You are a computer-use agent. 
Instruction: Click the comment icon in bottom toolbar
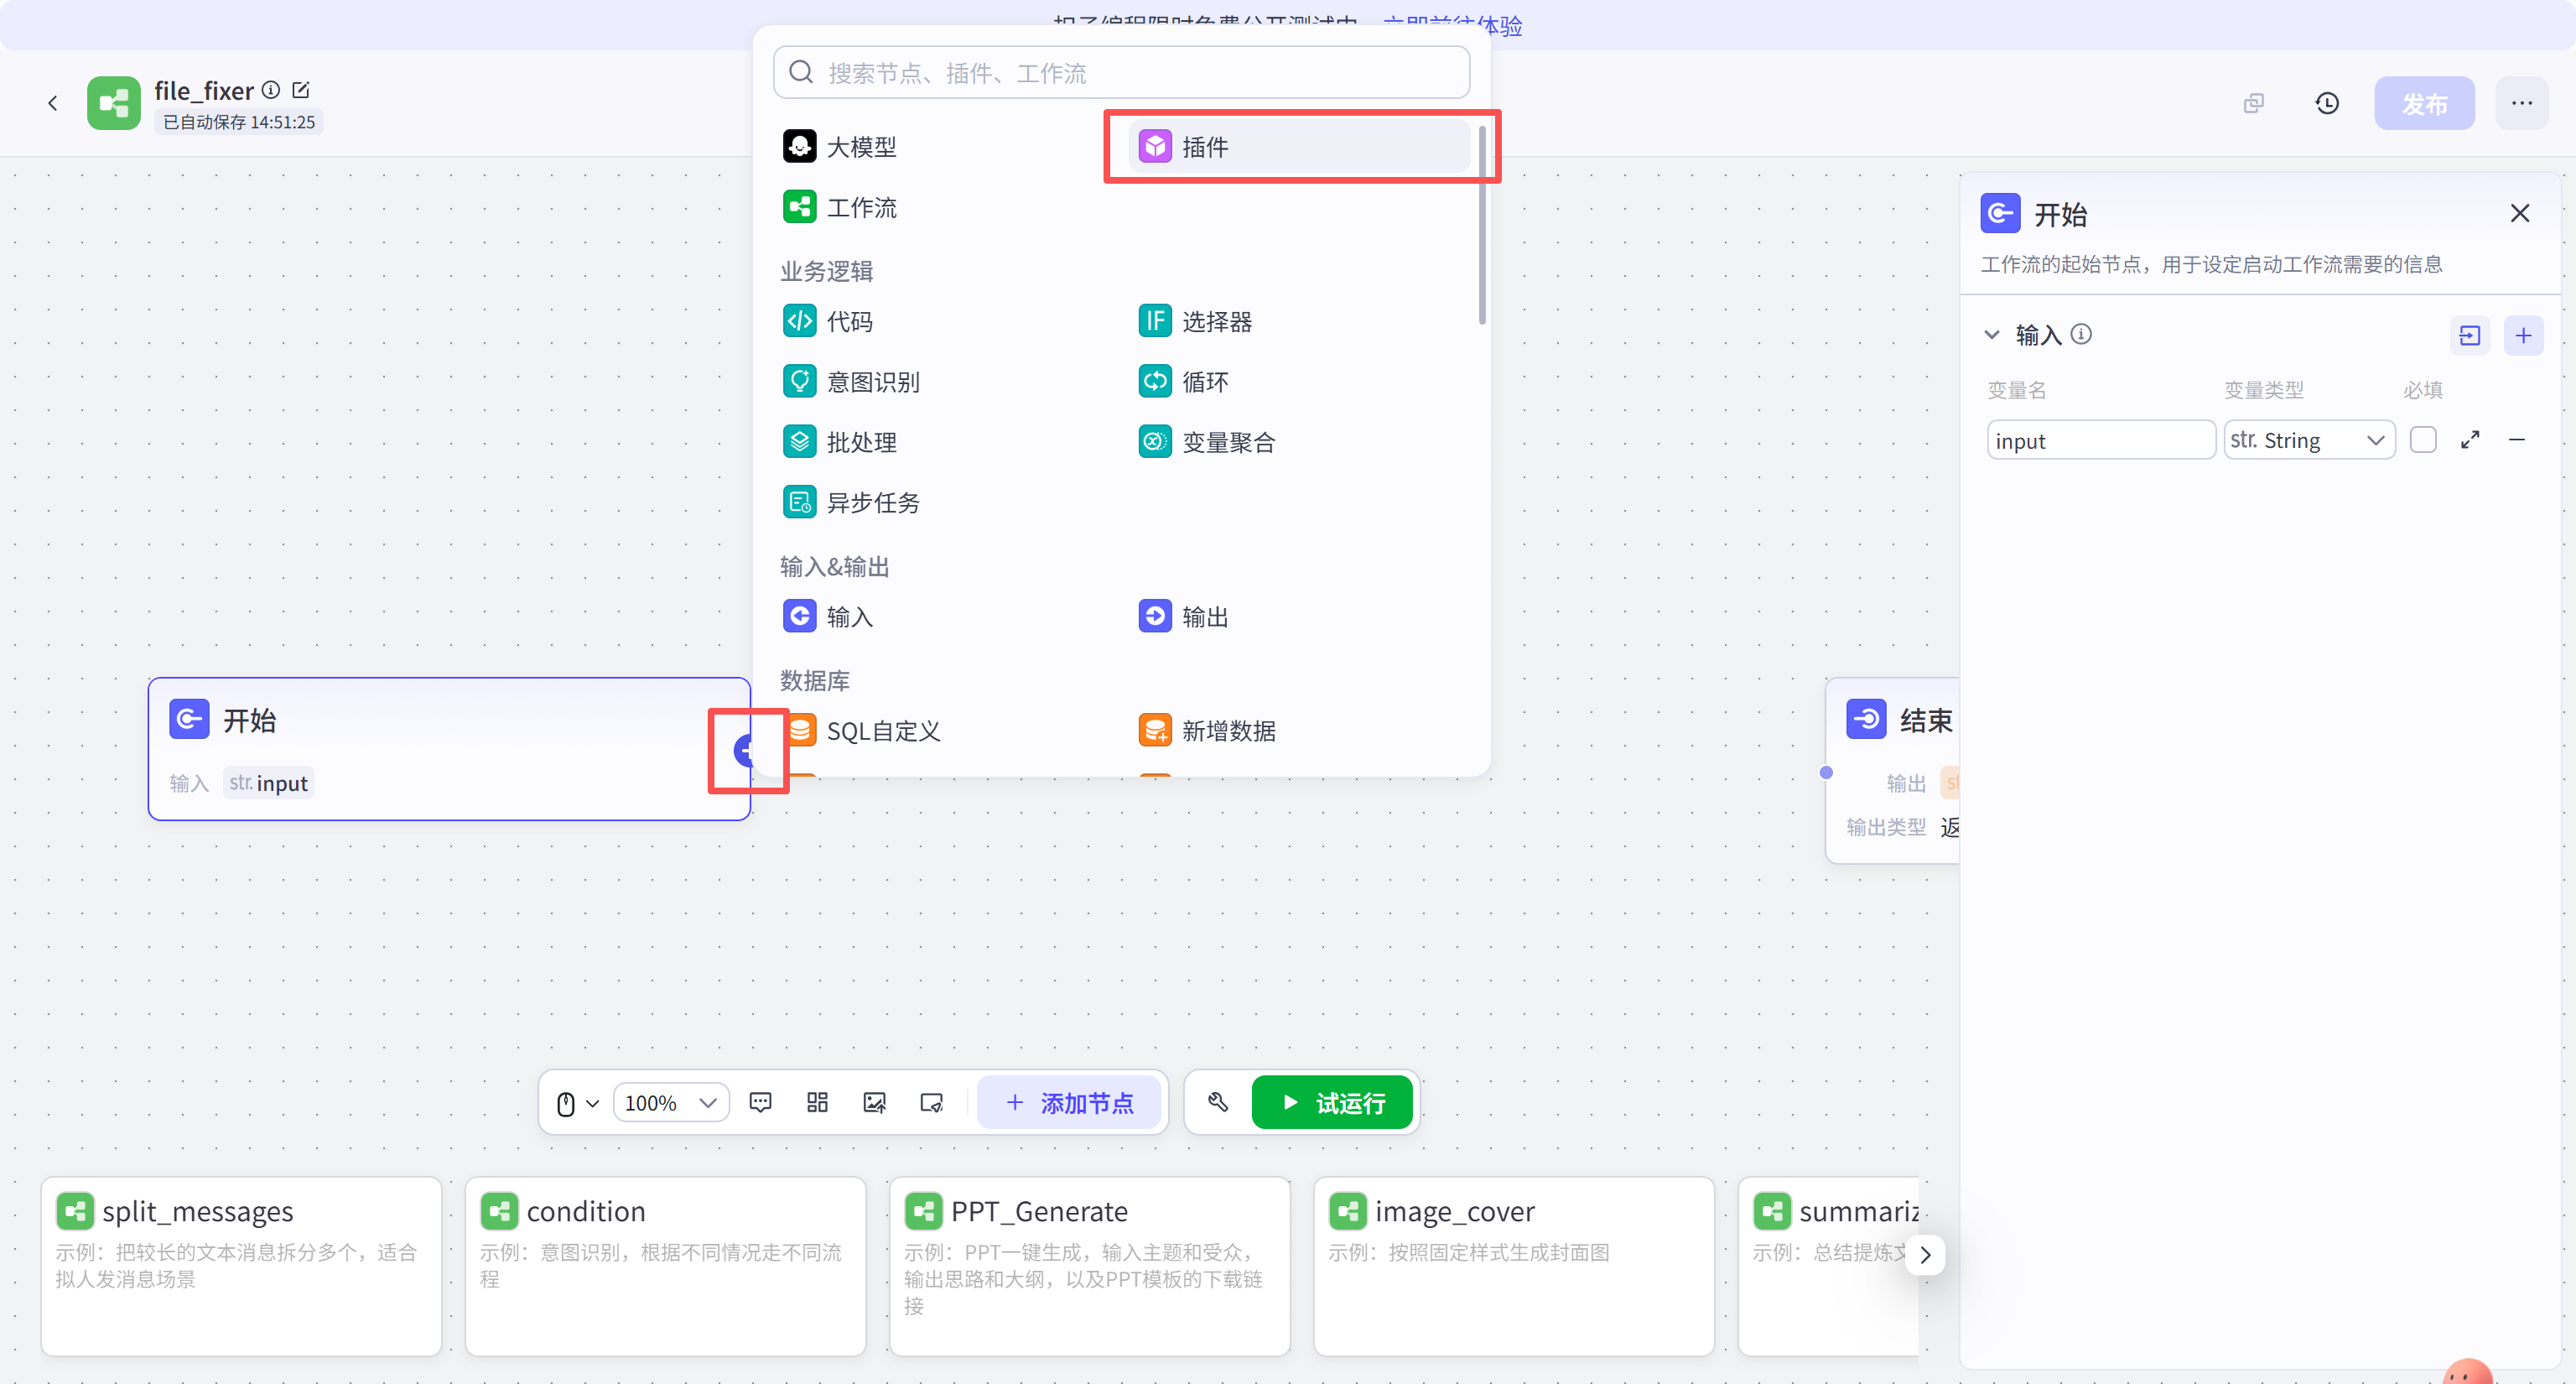760,1102
